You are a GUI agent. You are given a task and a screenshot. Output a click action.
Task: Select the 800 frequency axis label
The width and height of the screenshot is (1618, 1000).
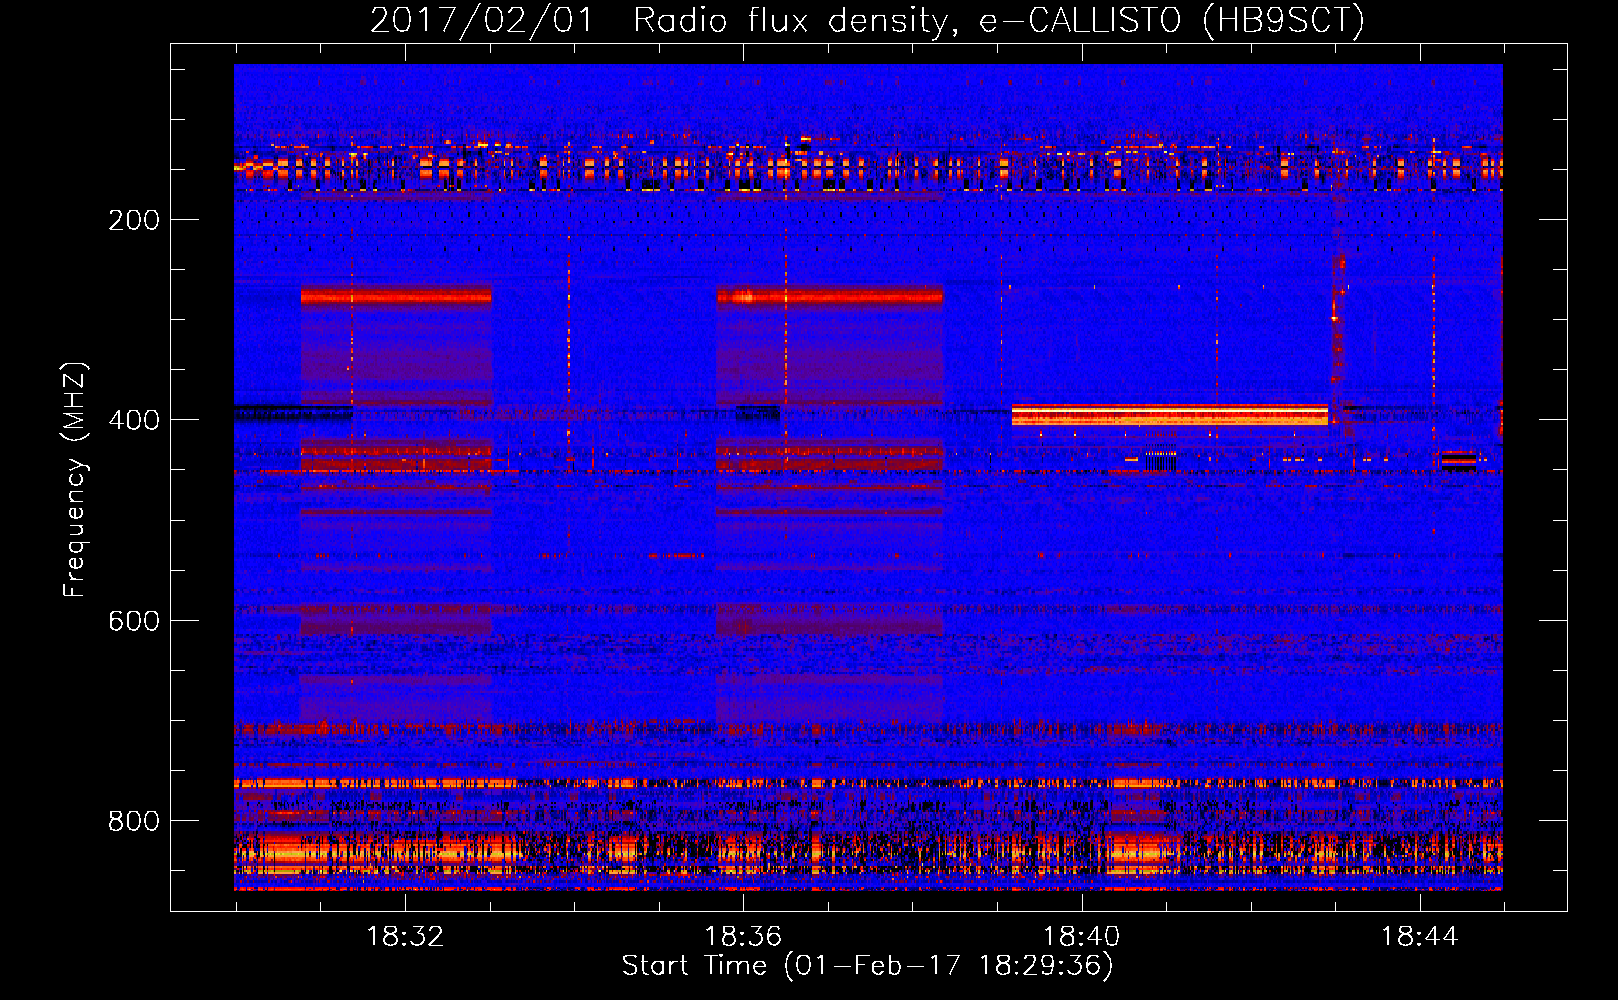click(134, 821)
